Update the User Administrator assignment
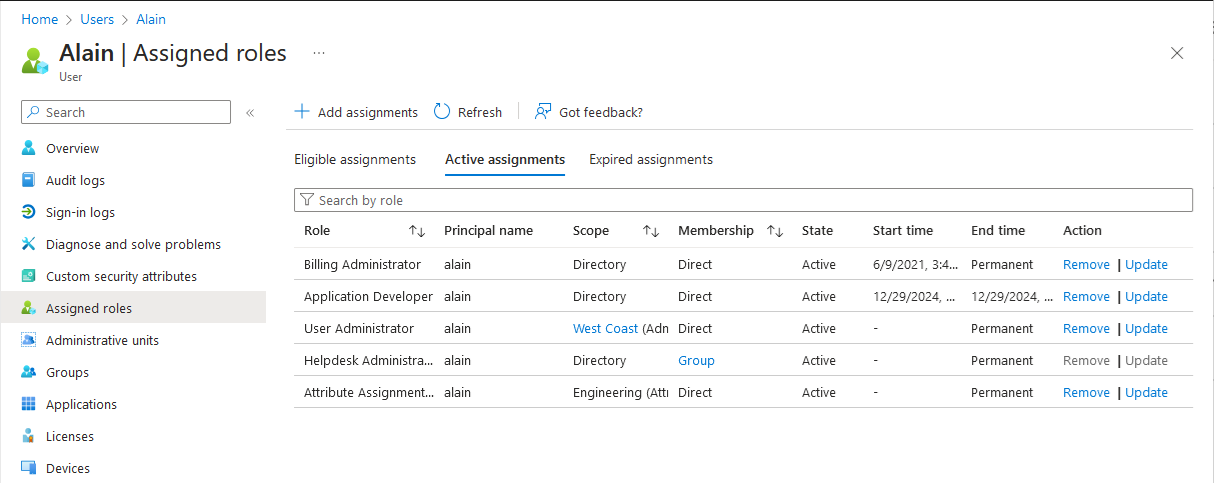The image size is (1214, 483). 1147,329
